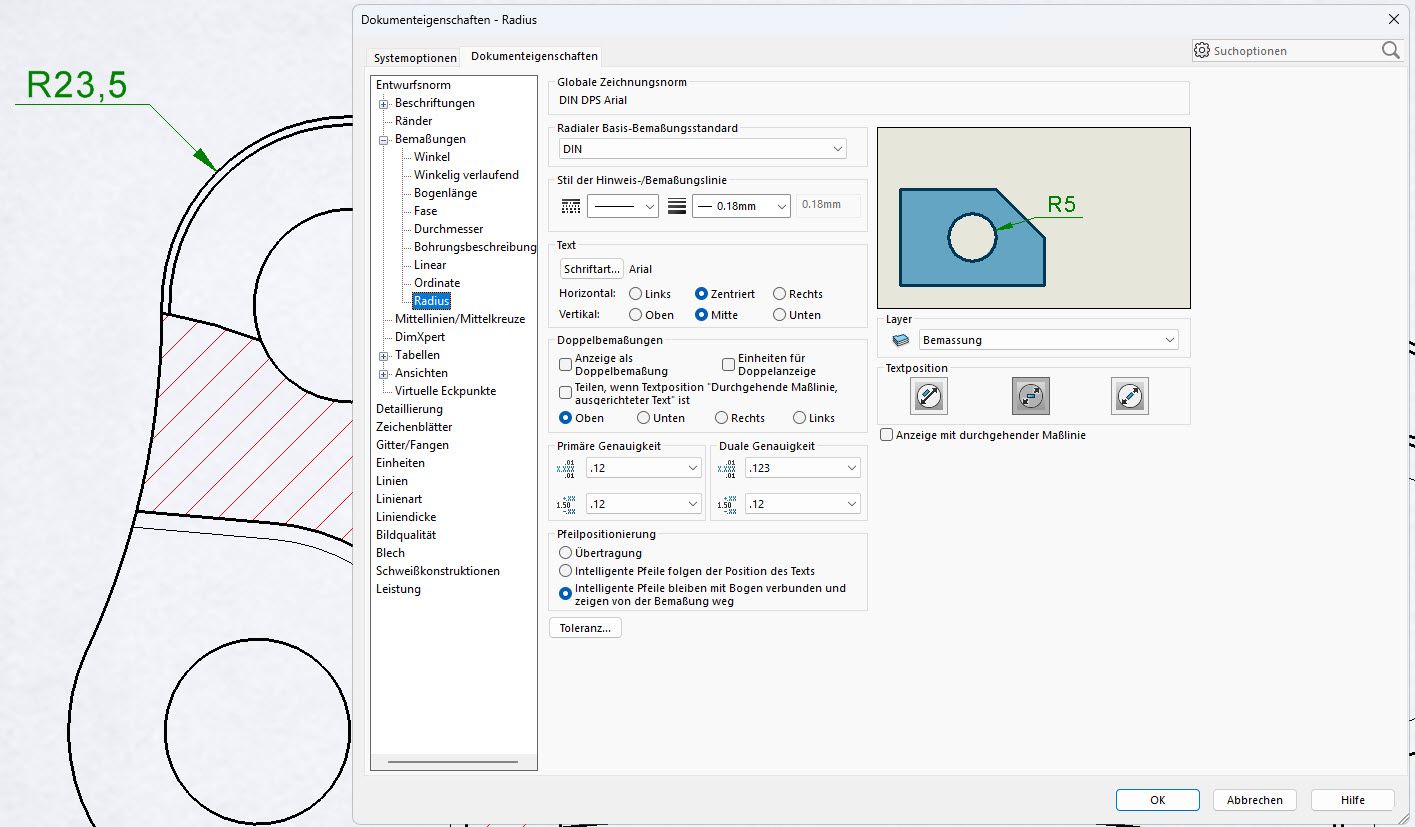Select Ordinate in the tree

click(x=437, y=283)
